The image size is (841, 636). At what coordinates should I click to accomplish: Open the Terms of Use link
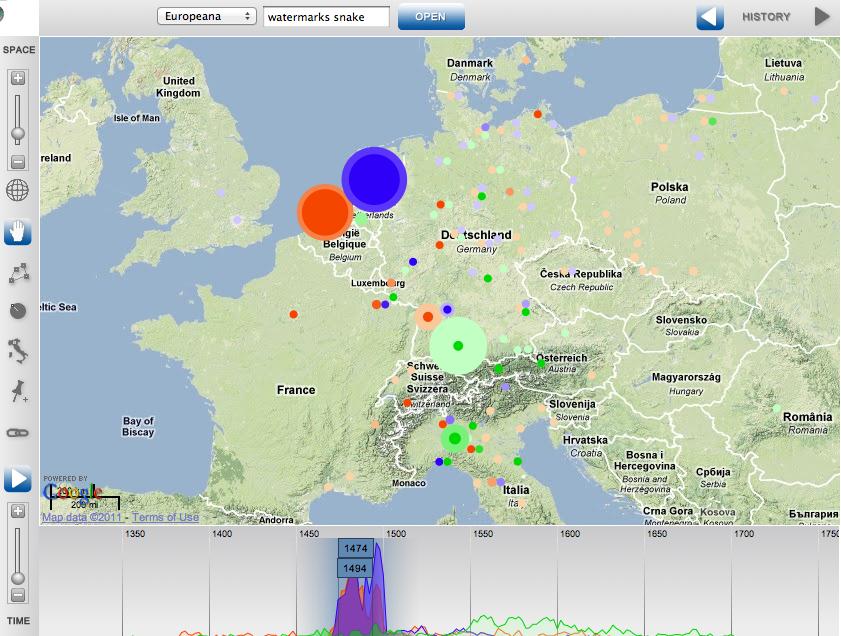pyautogui.click(x=165, y=517)
